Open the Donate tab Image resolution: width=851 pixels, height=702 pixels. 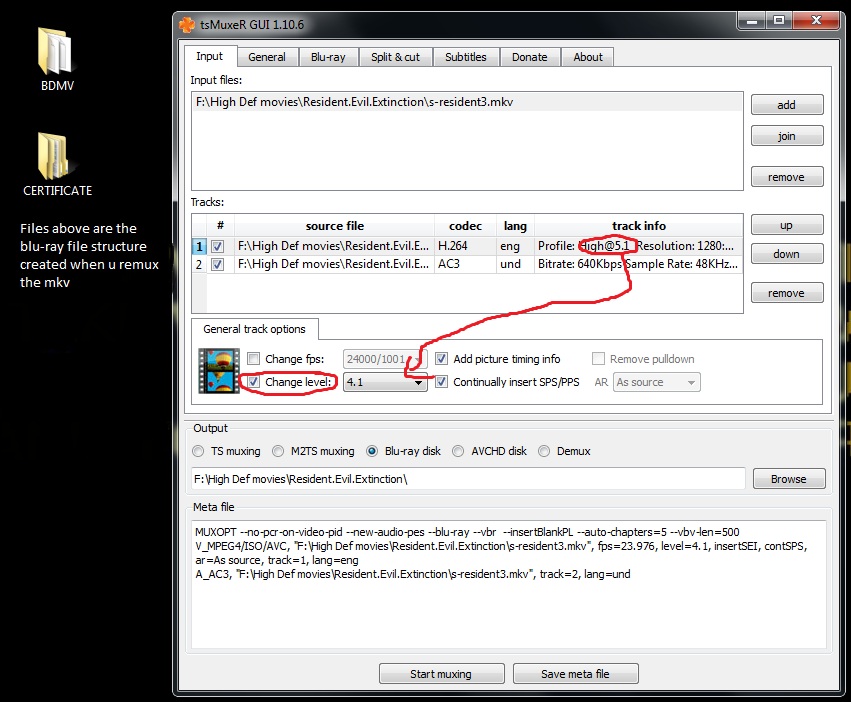(x=530, y=57)
